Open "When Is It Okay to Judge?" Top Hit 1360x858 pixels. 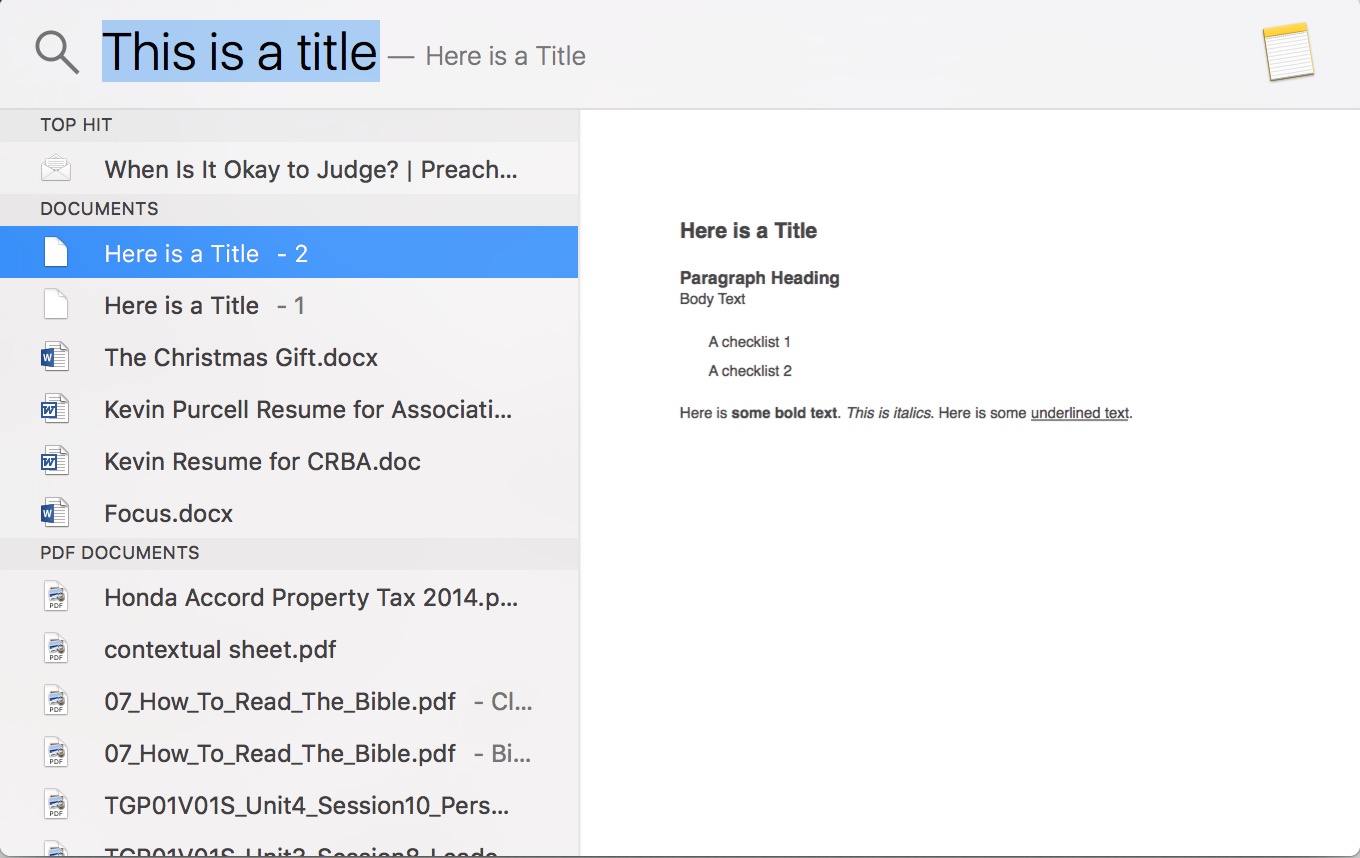310,169
